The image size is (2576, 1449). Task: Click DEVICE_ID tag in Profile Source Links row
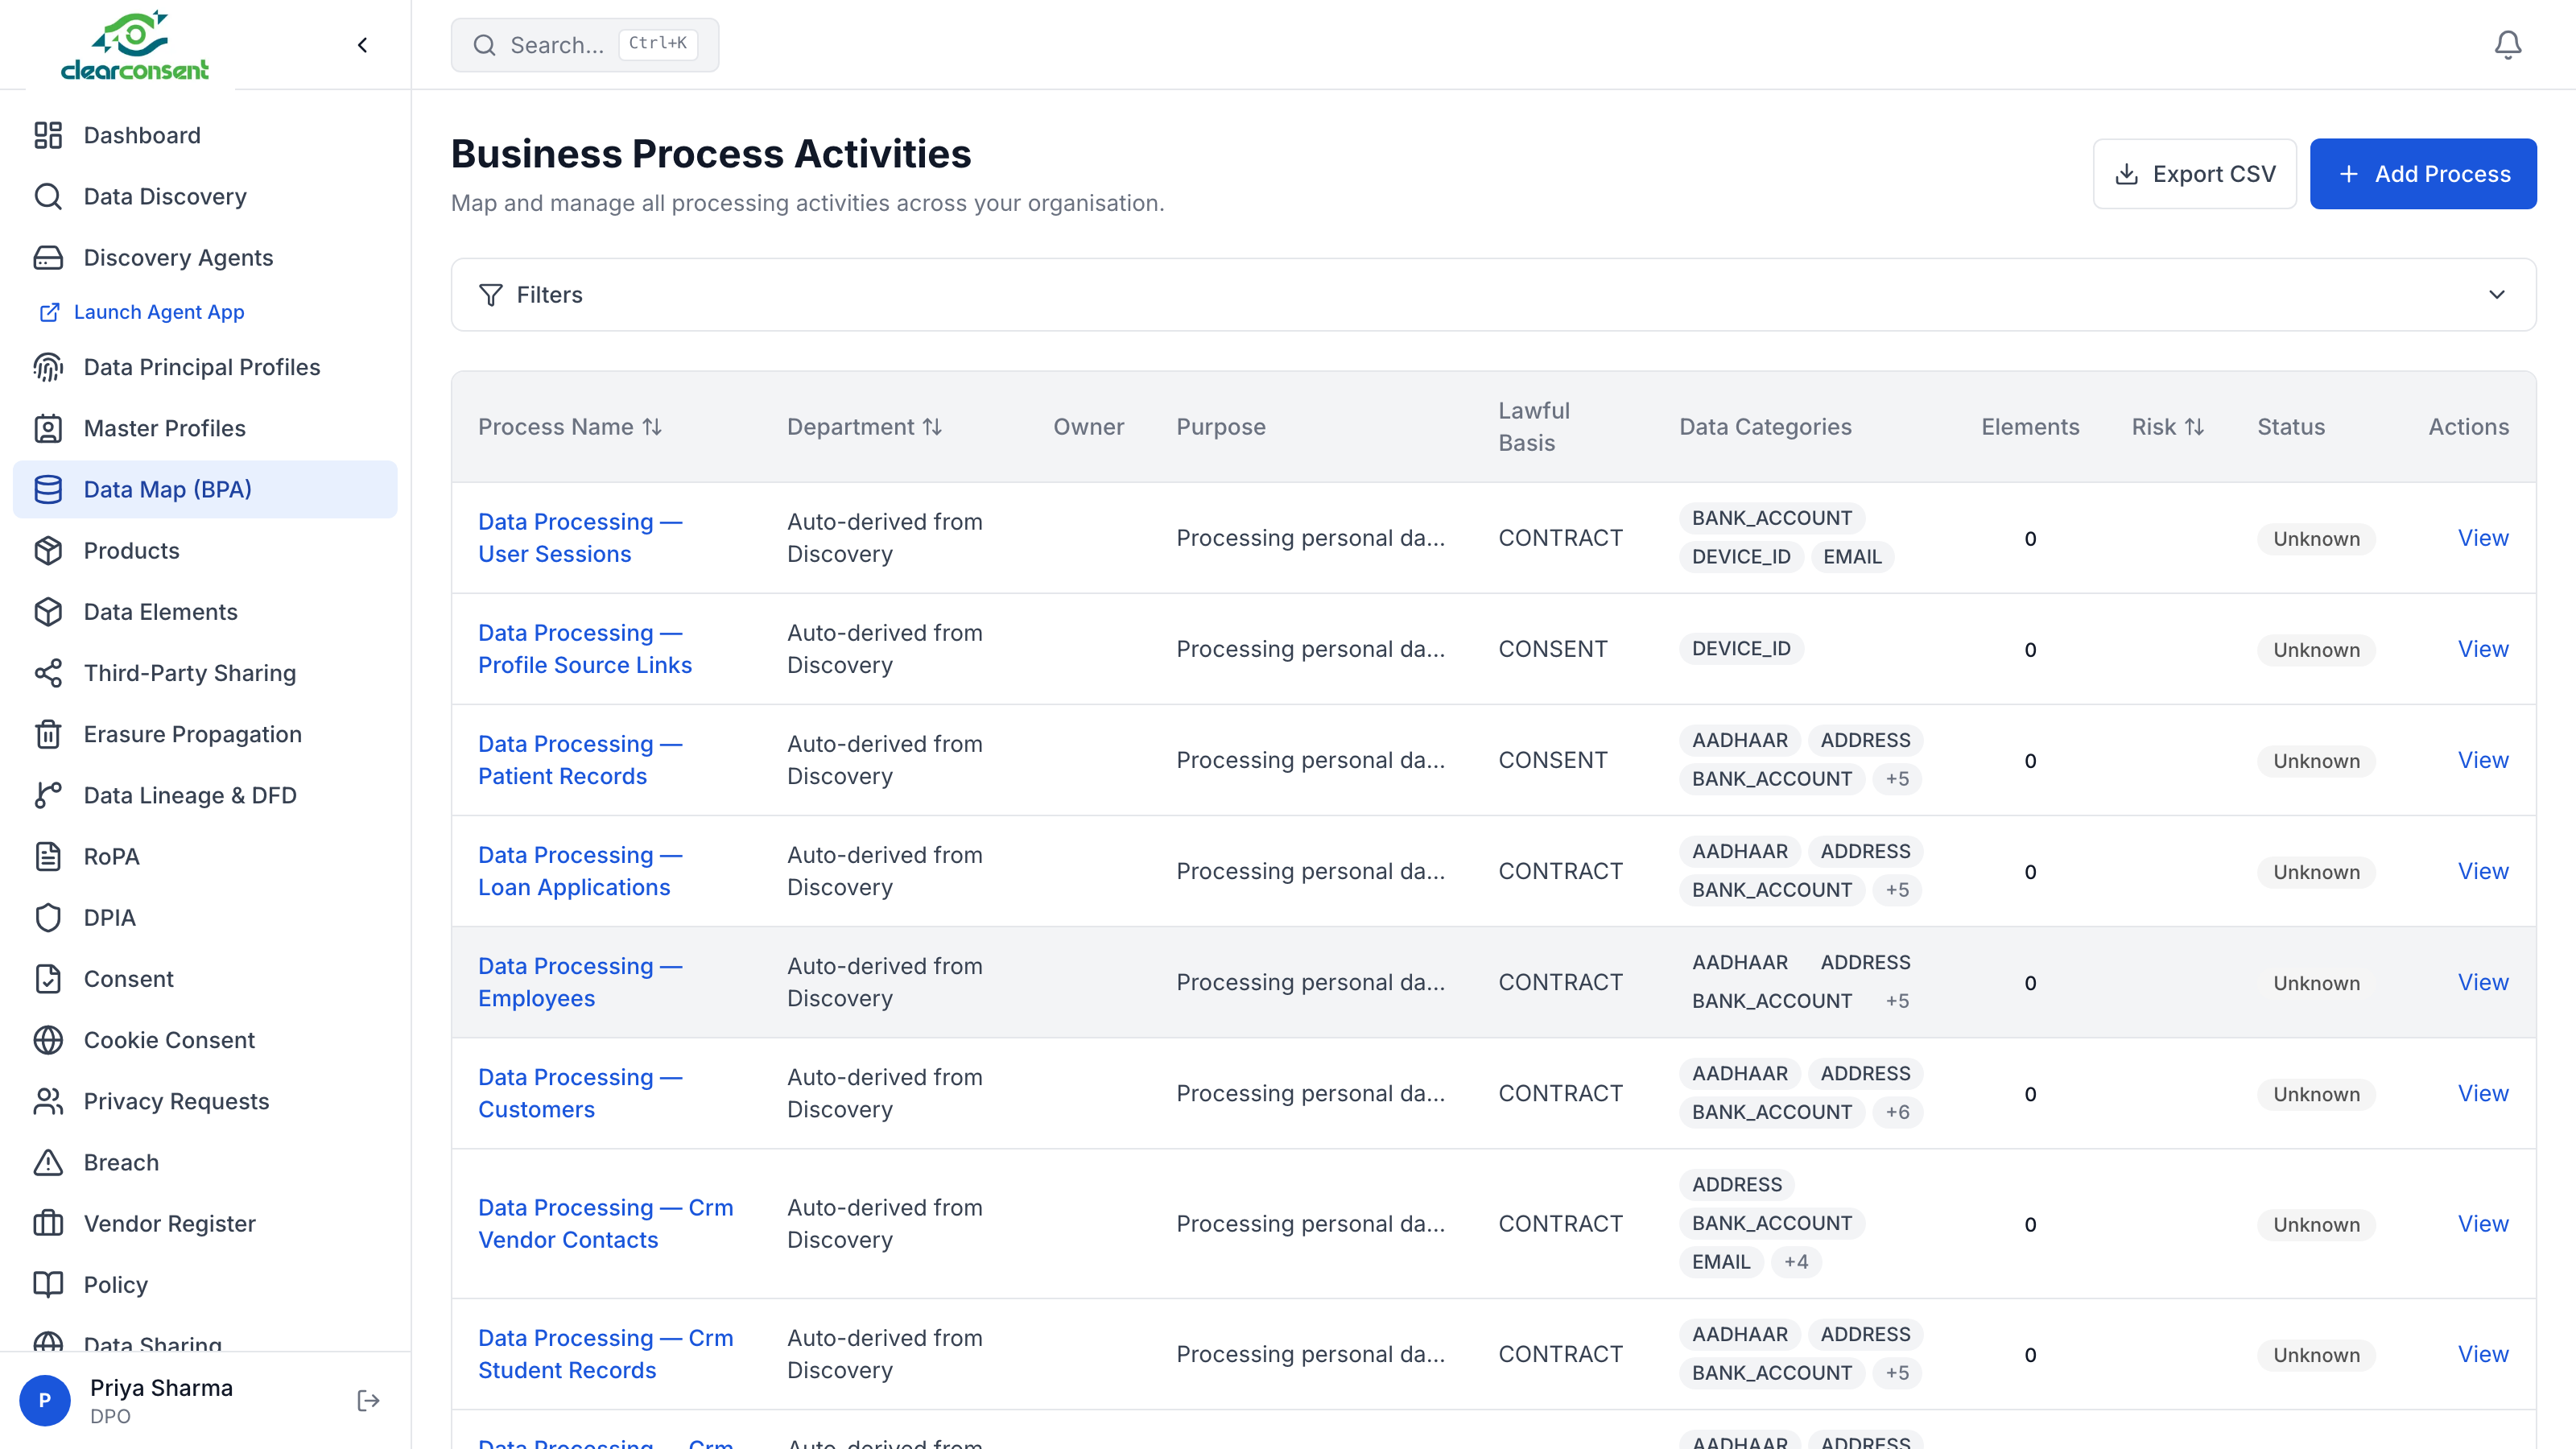pyautogui.click(x=1741, y=648)
